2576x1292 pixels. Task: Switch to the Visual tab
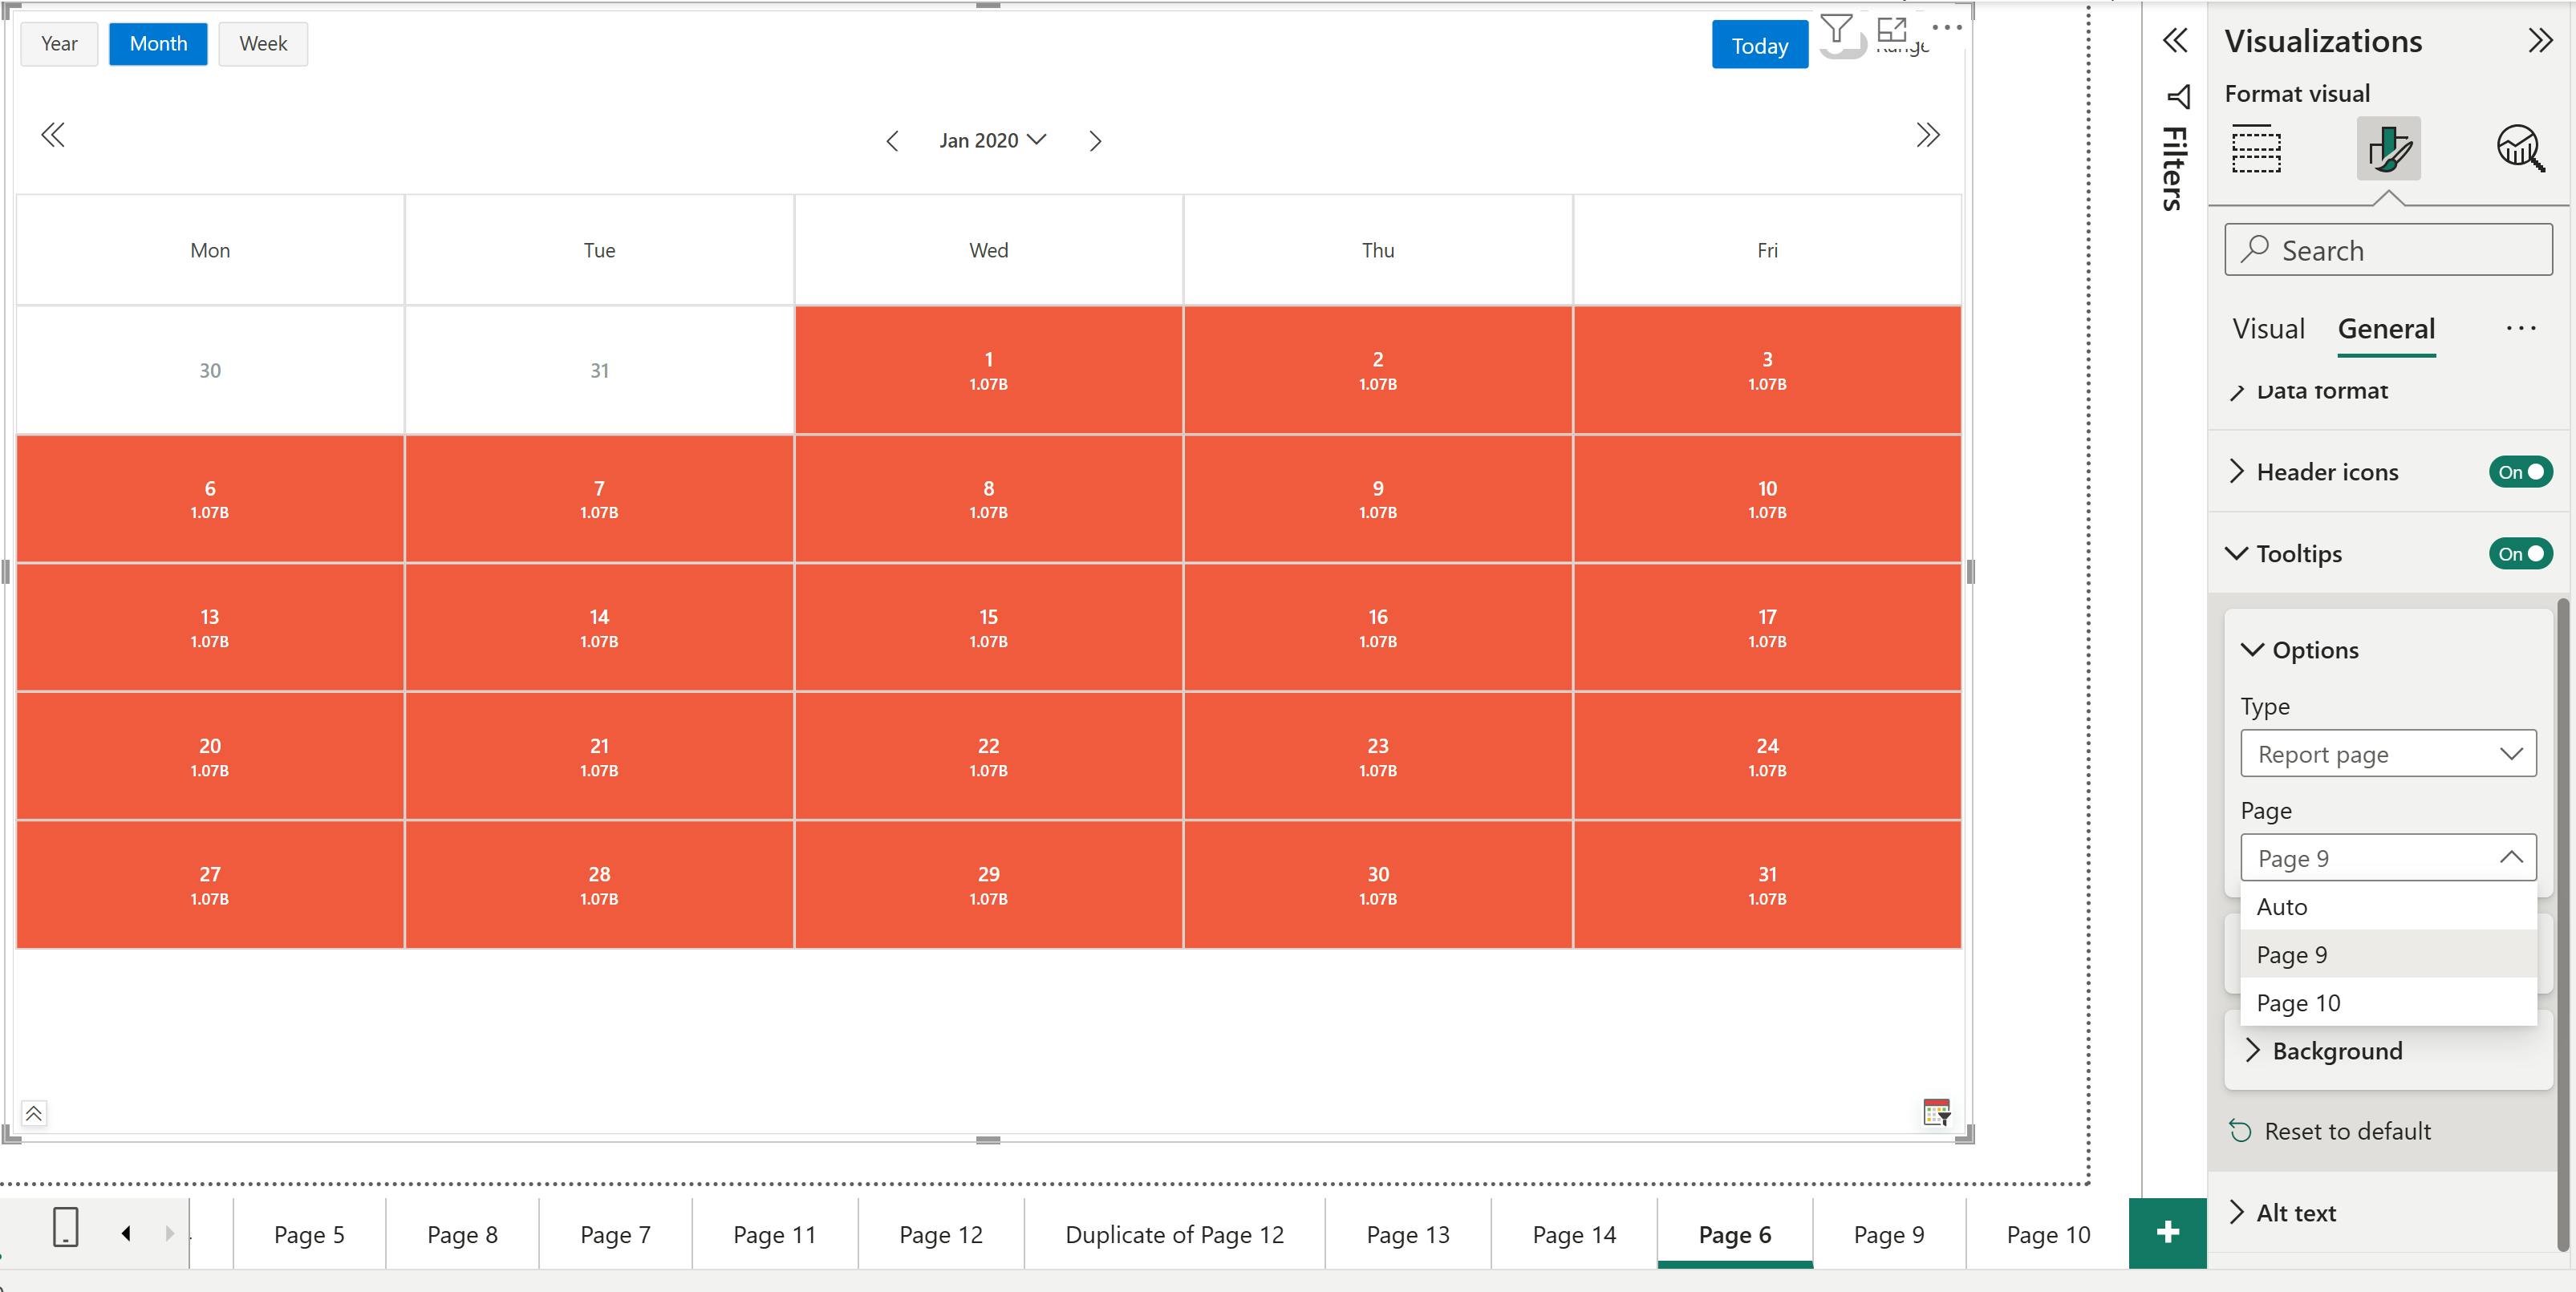(x=2268, y=329)
